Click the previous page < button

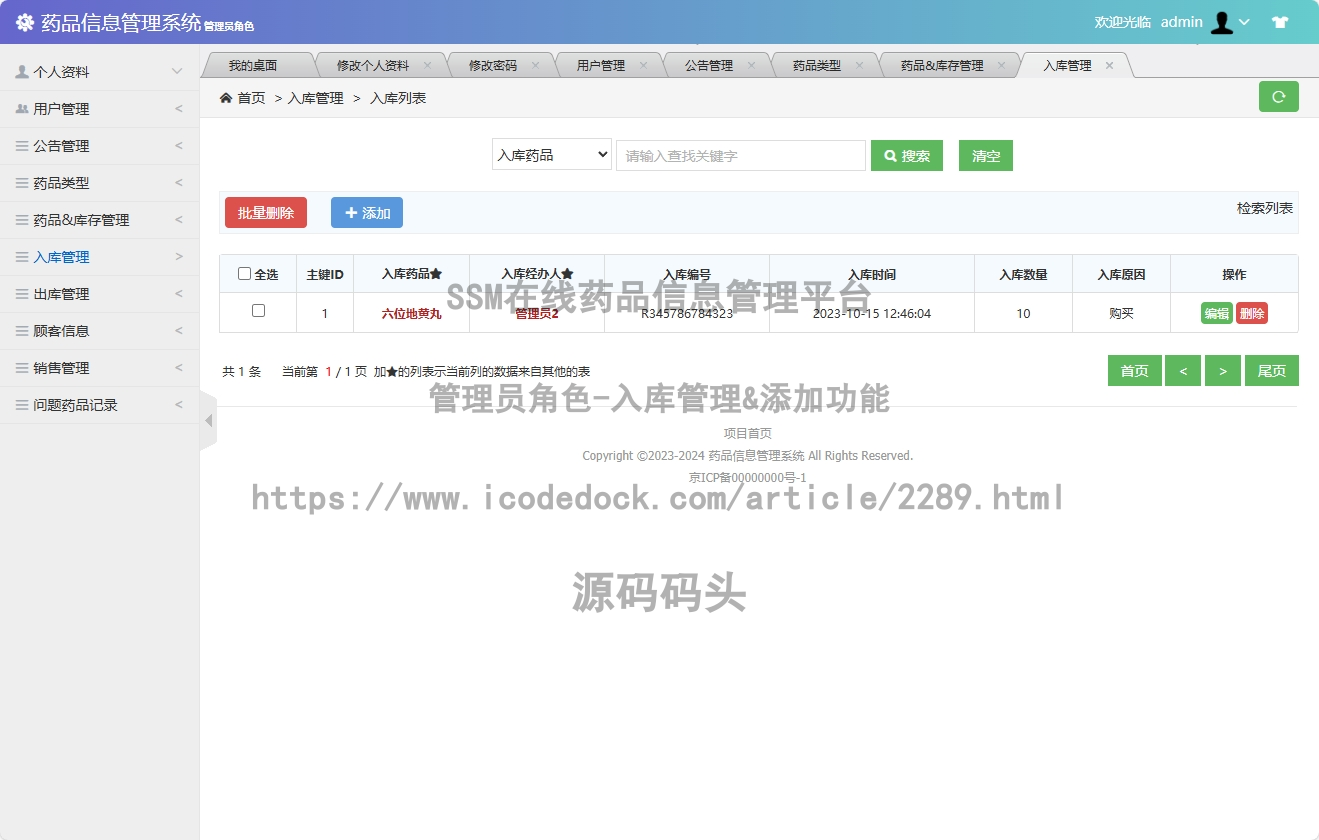1183,371
